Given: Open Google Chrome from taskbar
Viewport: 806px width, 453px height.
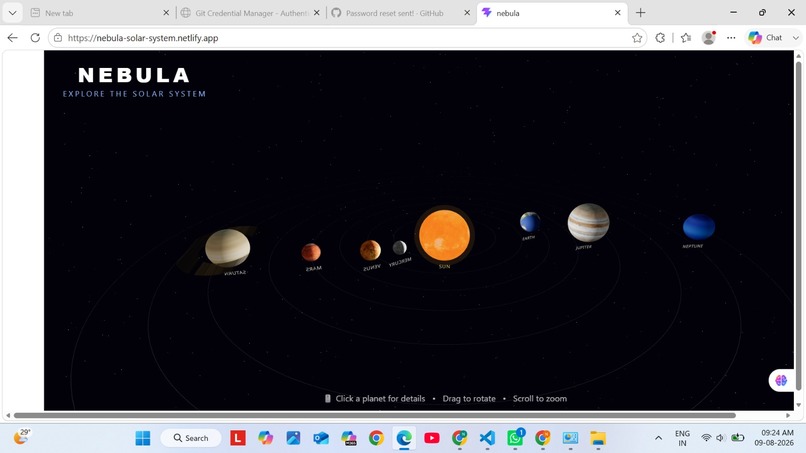Looking at the screenshot, I should (376, 438).
